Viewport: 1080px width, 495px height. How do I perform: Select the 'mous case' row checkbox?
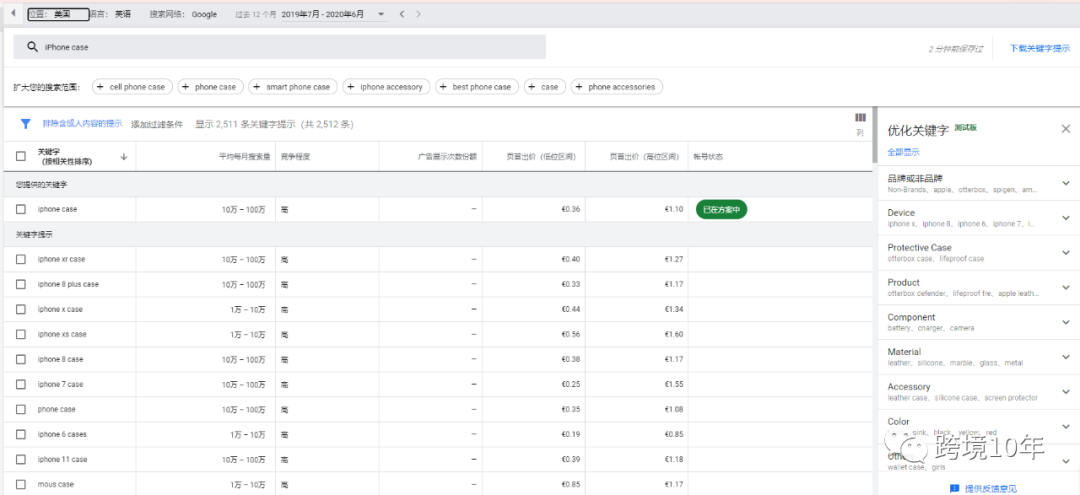pyautogui.click(x=21, y=484)
